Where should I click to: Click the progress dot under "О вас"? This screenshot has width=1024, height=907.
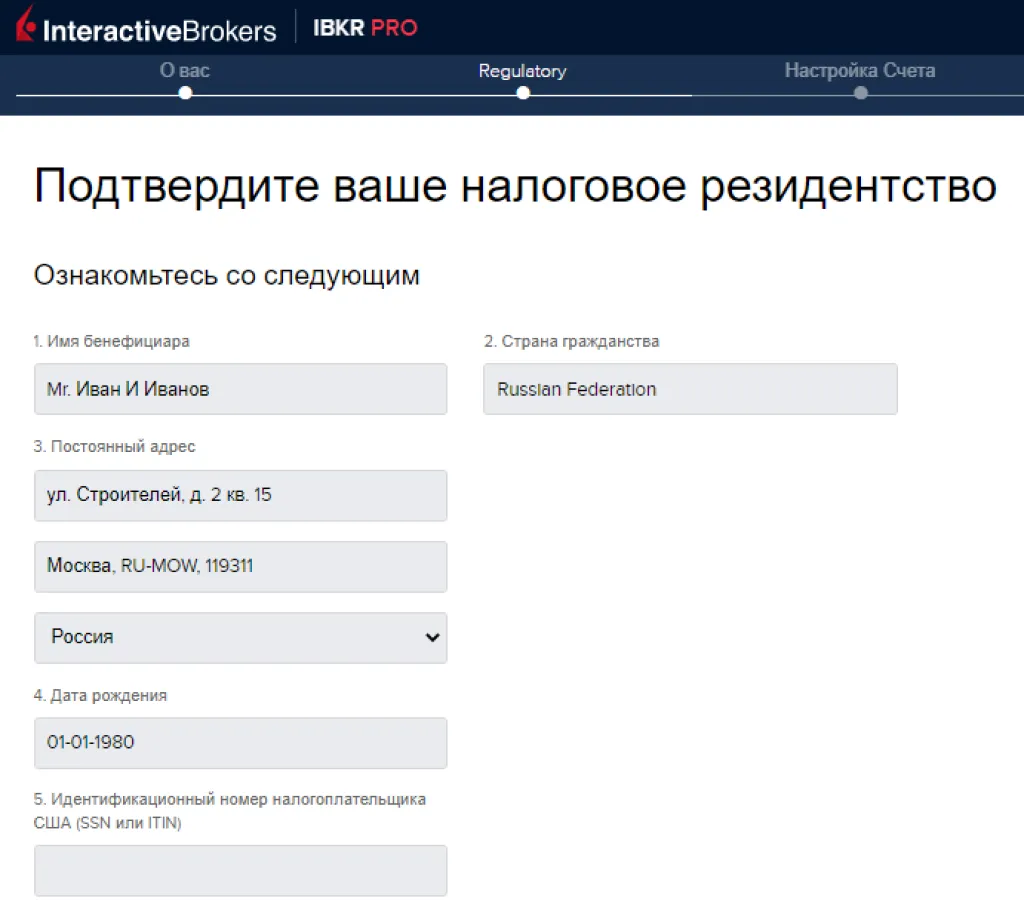point(185,93)
